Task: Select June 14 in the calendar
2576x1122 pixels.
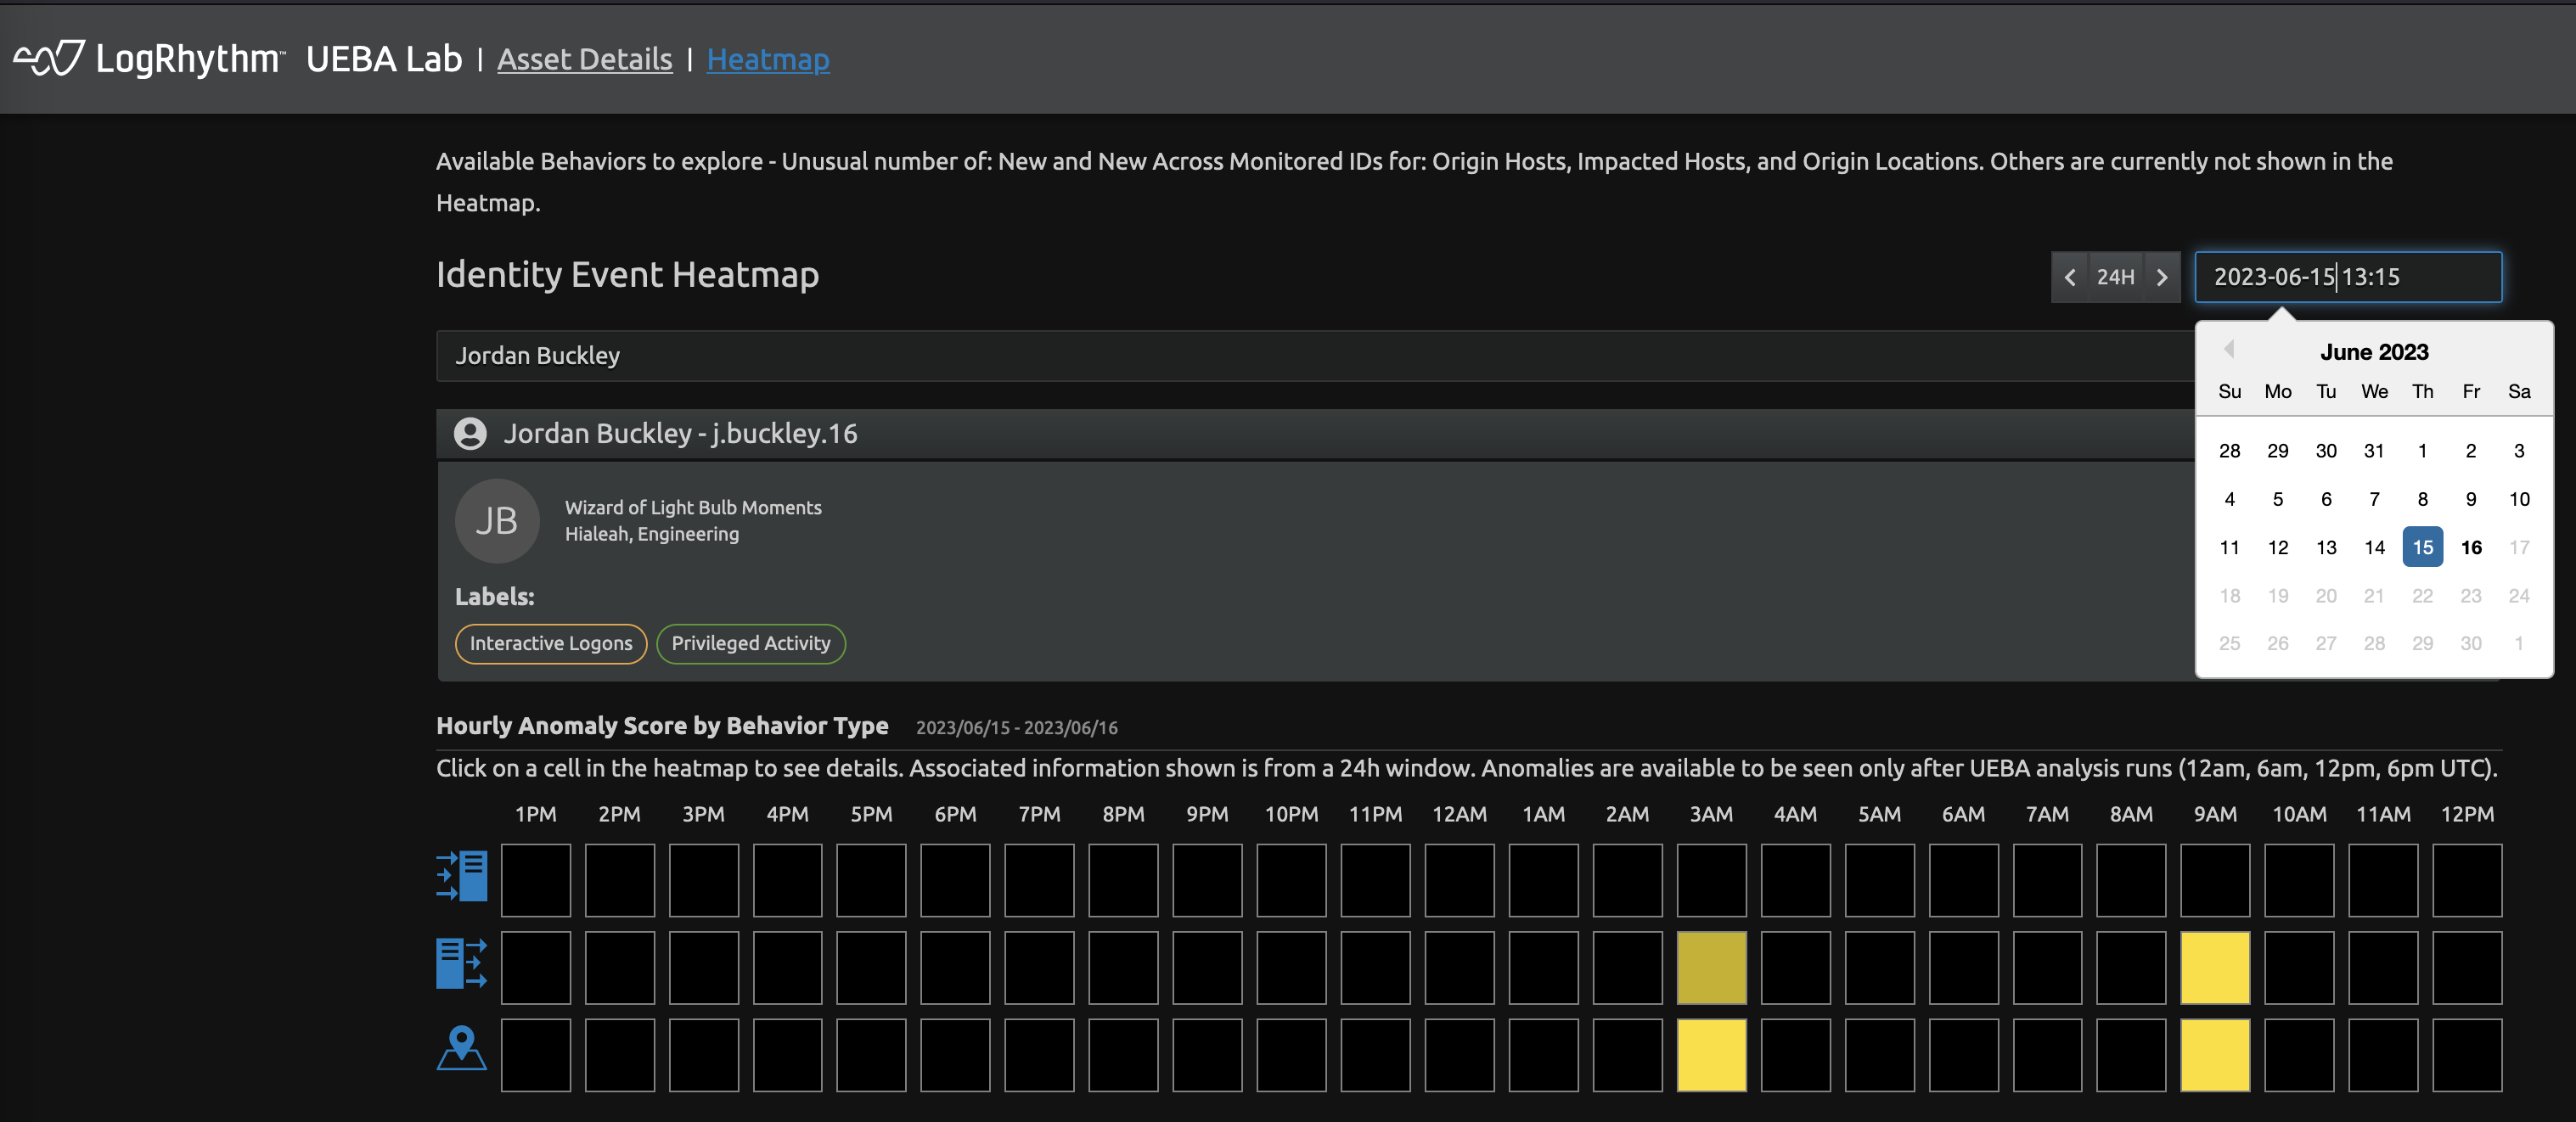Action: tap(2374, 547)
